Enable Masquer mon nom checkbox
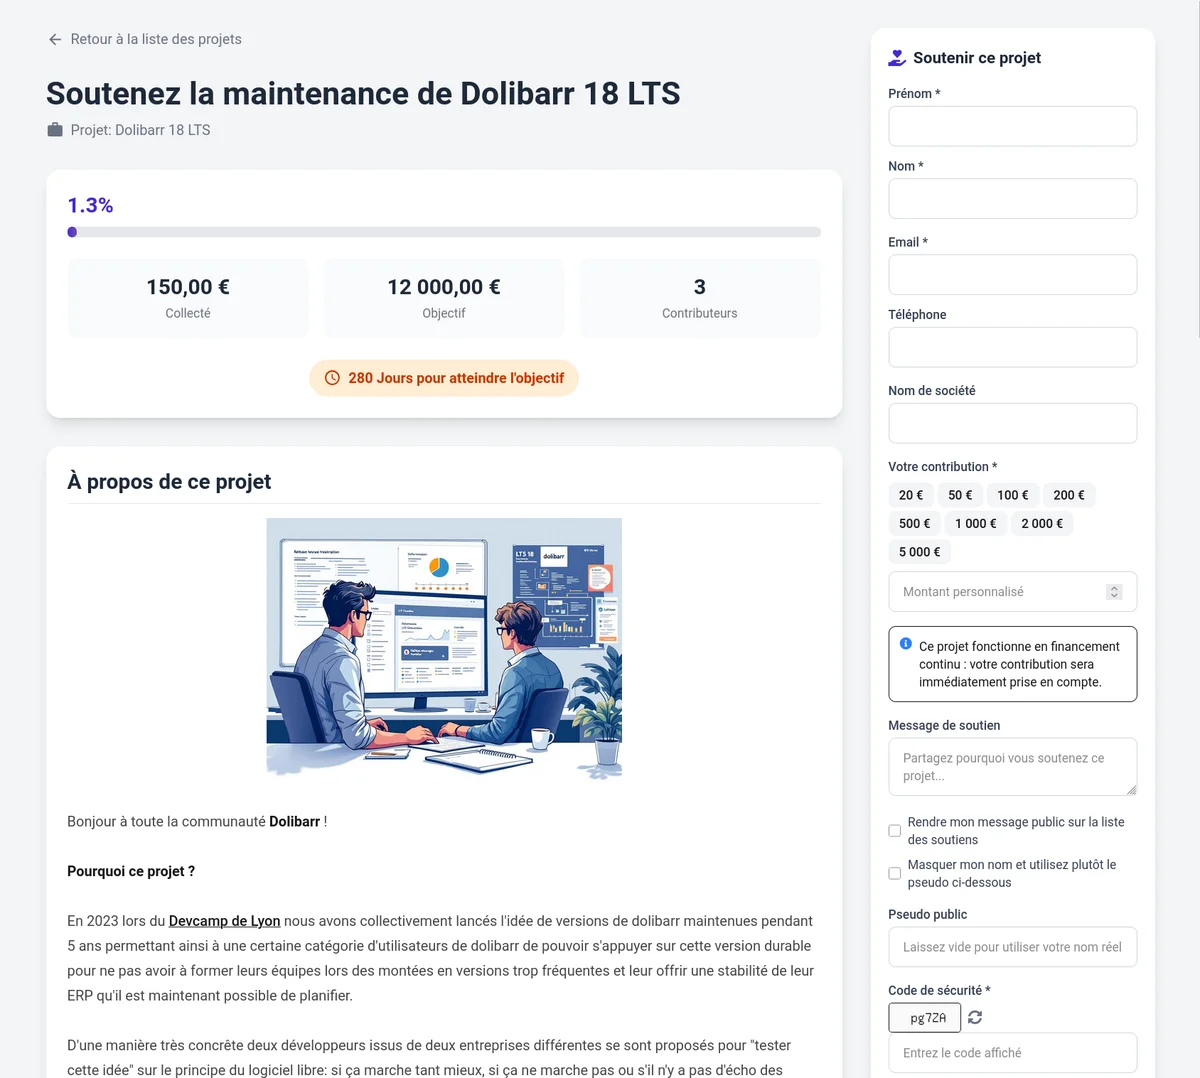The image size is (1200, 1078). (895, 874)
